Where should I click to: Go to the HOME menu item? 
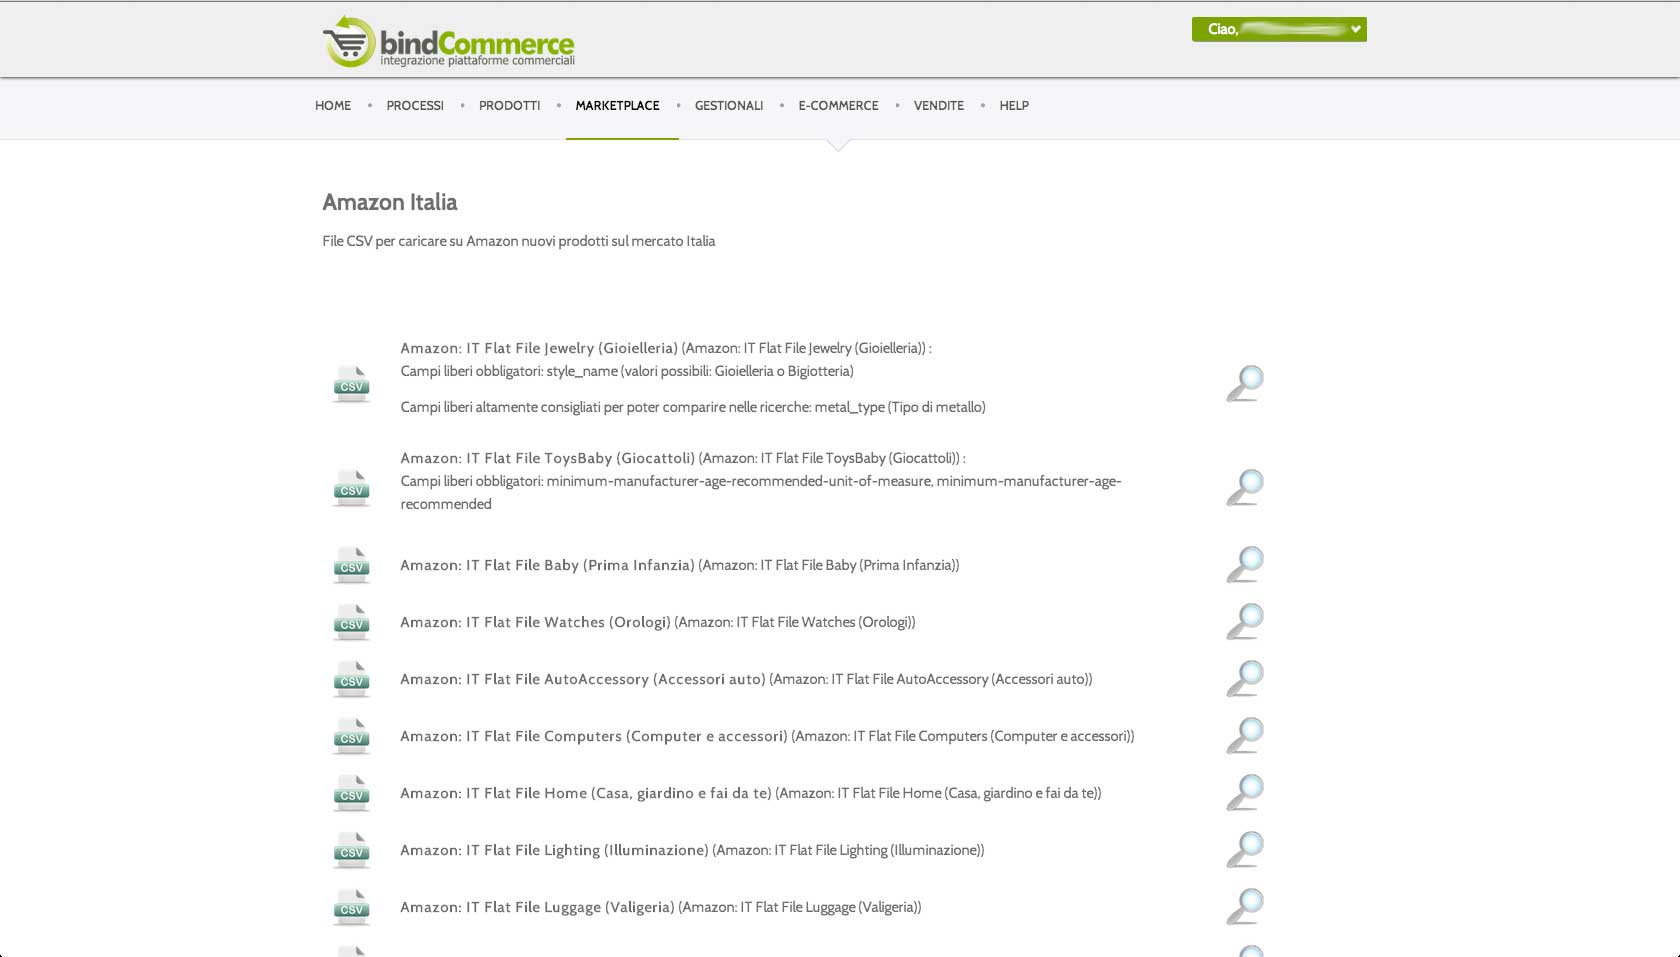pos(333,105)
